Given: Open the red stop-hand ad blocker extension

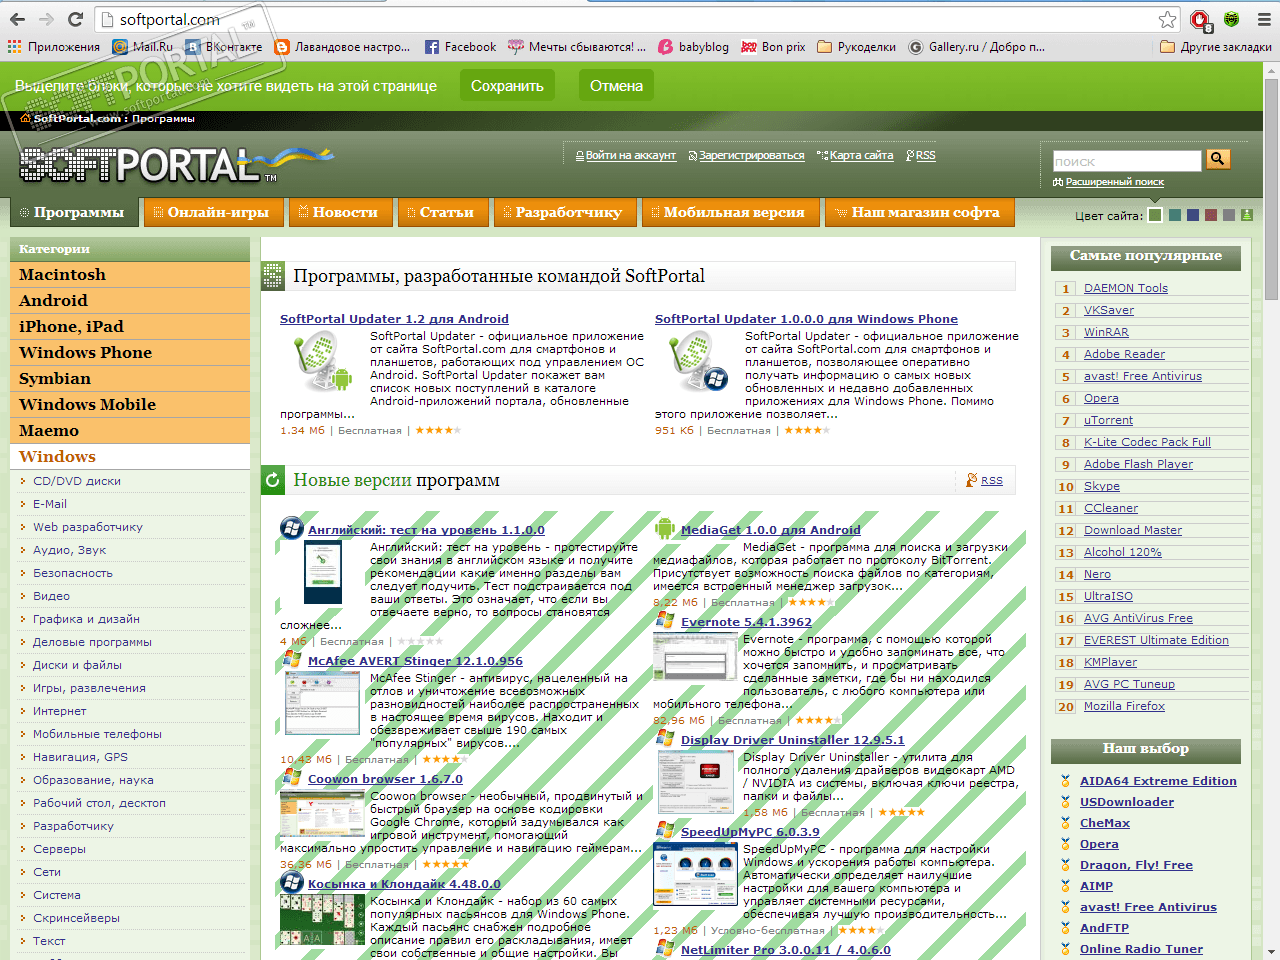Looking at the screenshot, I should pyautogui.click(x=1200, y=19).
